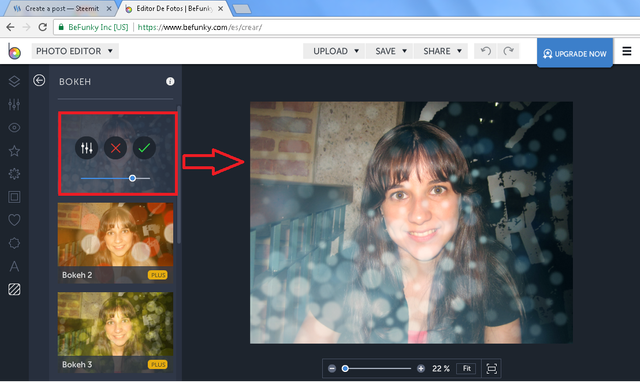
Task: Go back in browser history
Action: tap(10, 27)
